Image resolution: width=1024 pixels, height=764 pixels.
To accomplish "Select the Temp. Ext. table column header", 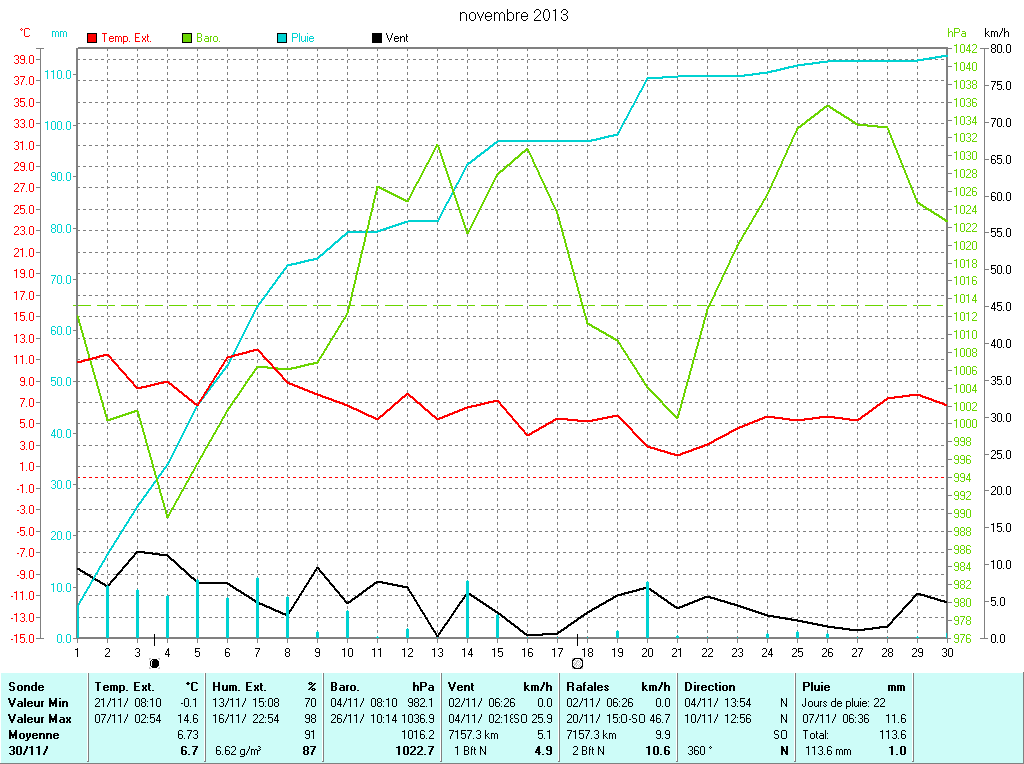I will pyautogui.click(x=125, y=687).
